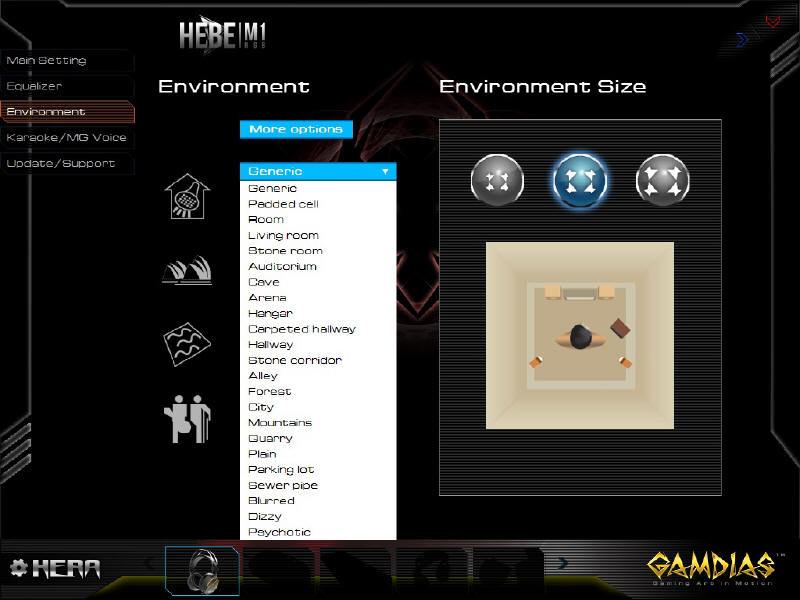This screenshot has width=800, height=600.
Task: Pick Quarry environment
Action: pos(318,438)
